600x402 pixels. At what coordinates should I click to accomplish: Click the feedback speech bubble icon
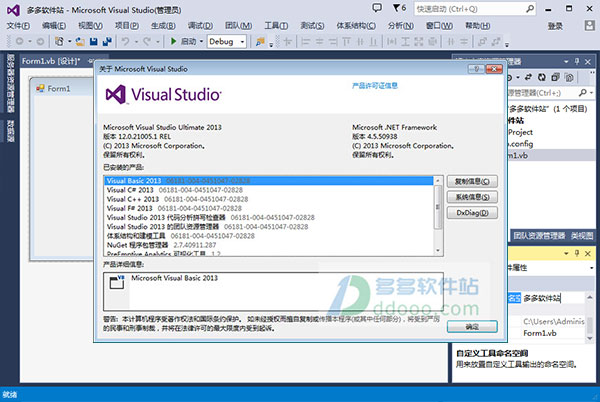click(377, 8)
